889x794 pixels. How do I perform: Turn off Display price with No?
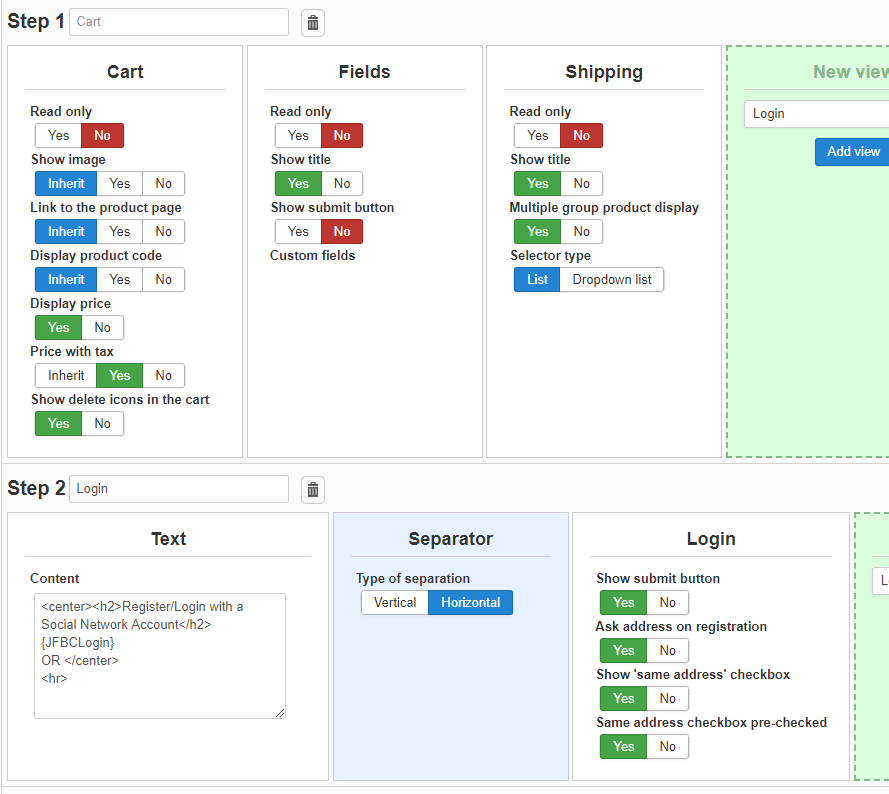pyautogui.click(x=103, y=328)
